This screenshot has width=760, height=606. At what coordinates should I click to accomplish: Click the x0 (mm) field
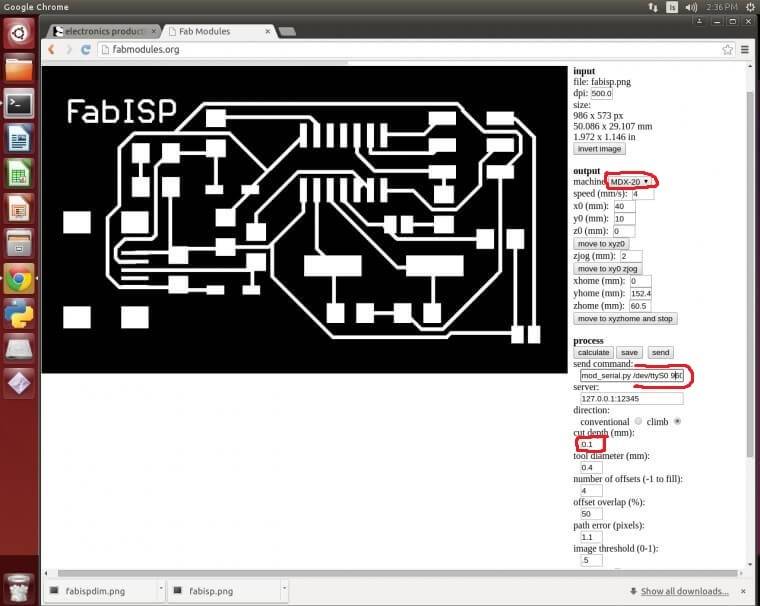625,206
